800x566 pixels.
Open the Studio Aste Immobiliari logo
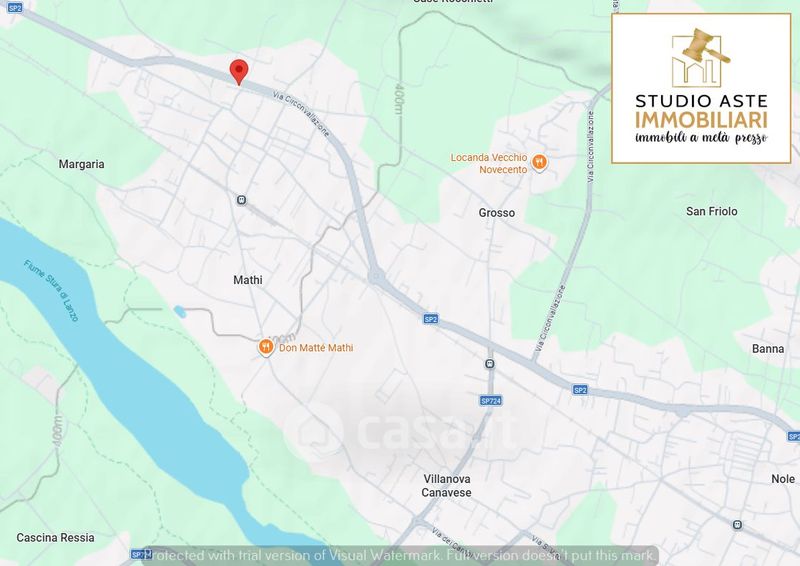(x=701, y=89)
